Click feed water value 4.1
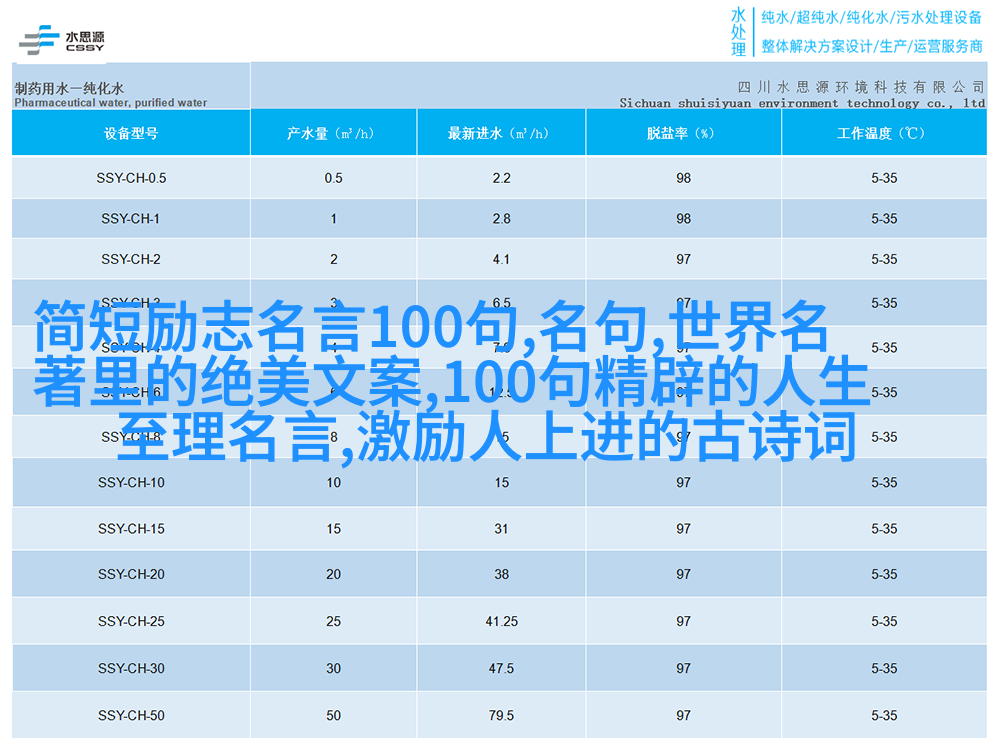The height and width of the screenshot is (749, 1000). click(501, 260)
